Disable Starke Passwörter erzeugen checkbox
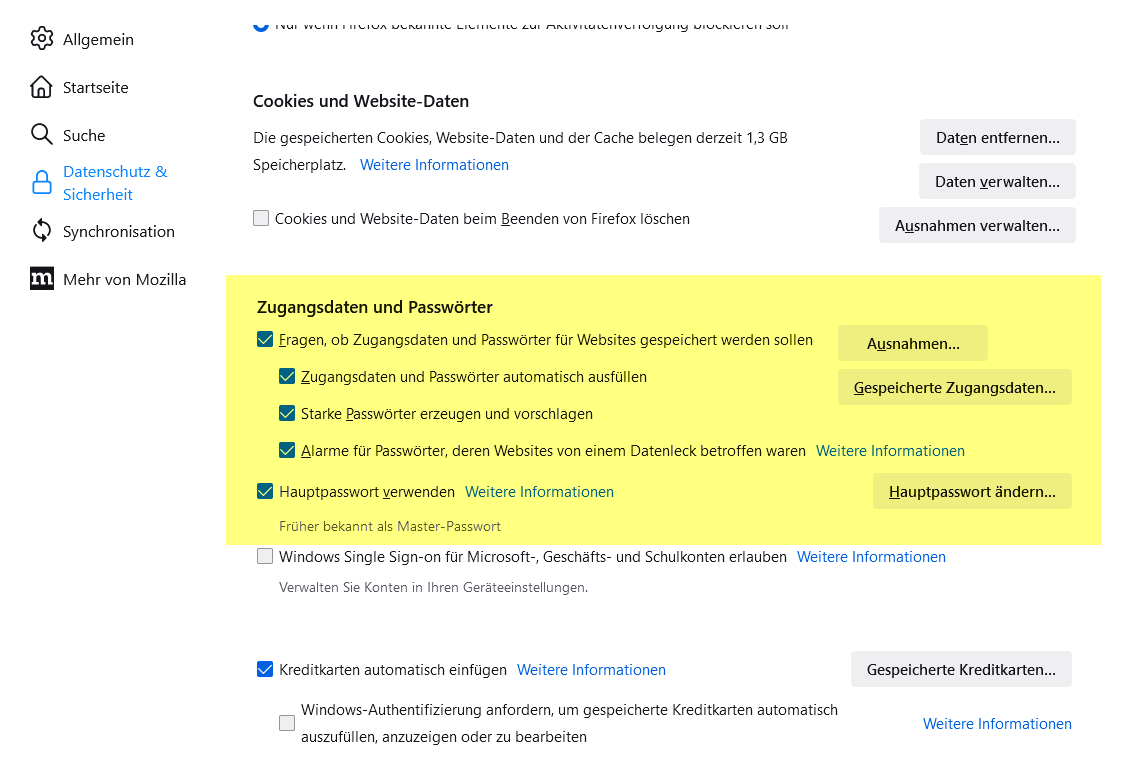The width and height of the screenshot is (1138, 768). click(287, 413)
